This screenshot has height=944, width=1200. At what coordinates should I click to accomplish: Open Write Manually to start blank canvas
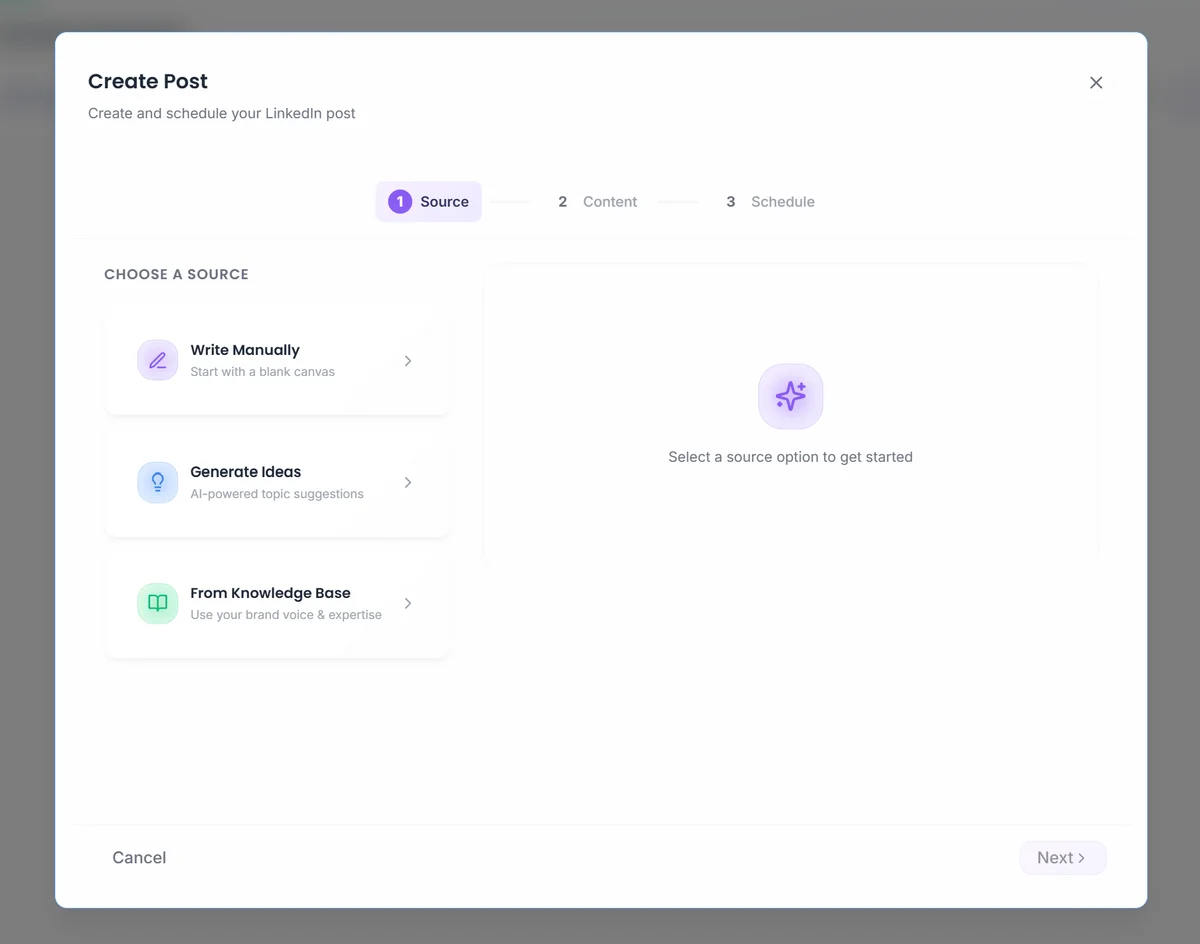pos(275,360)
